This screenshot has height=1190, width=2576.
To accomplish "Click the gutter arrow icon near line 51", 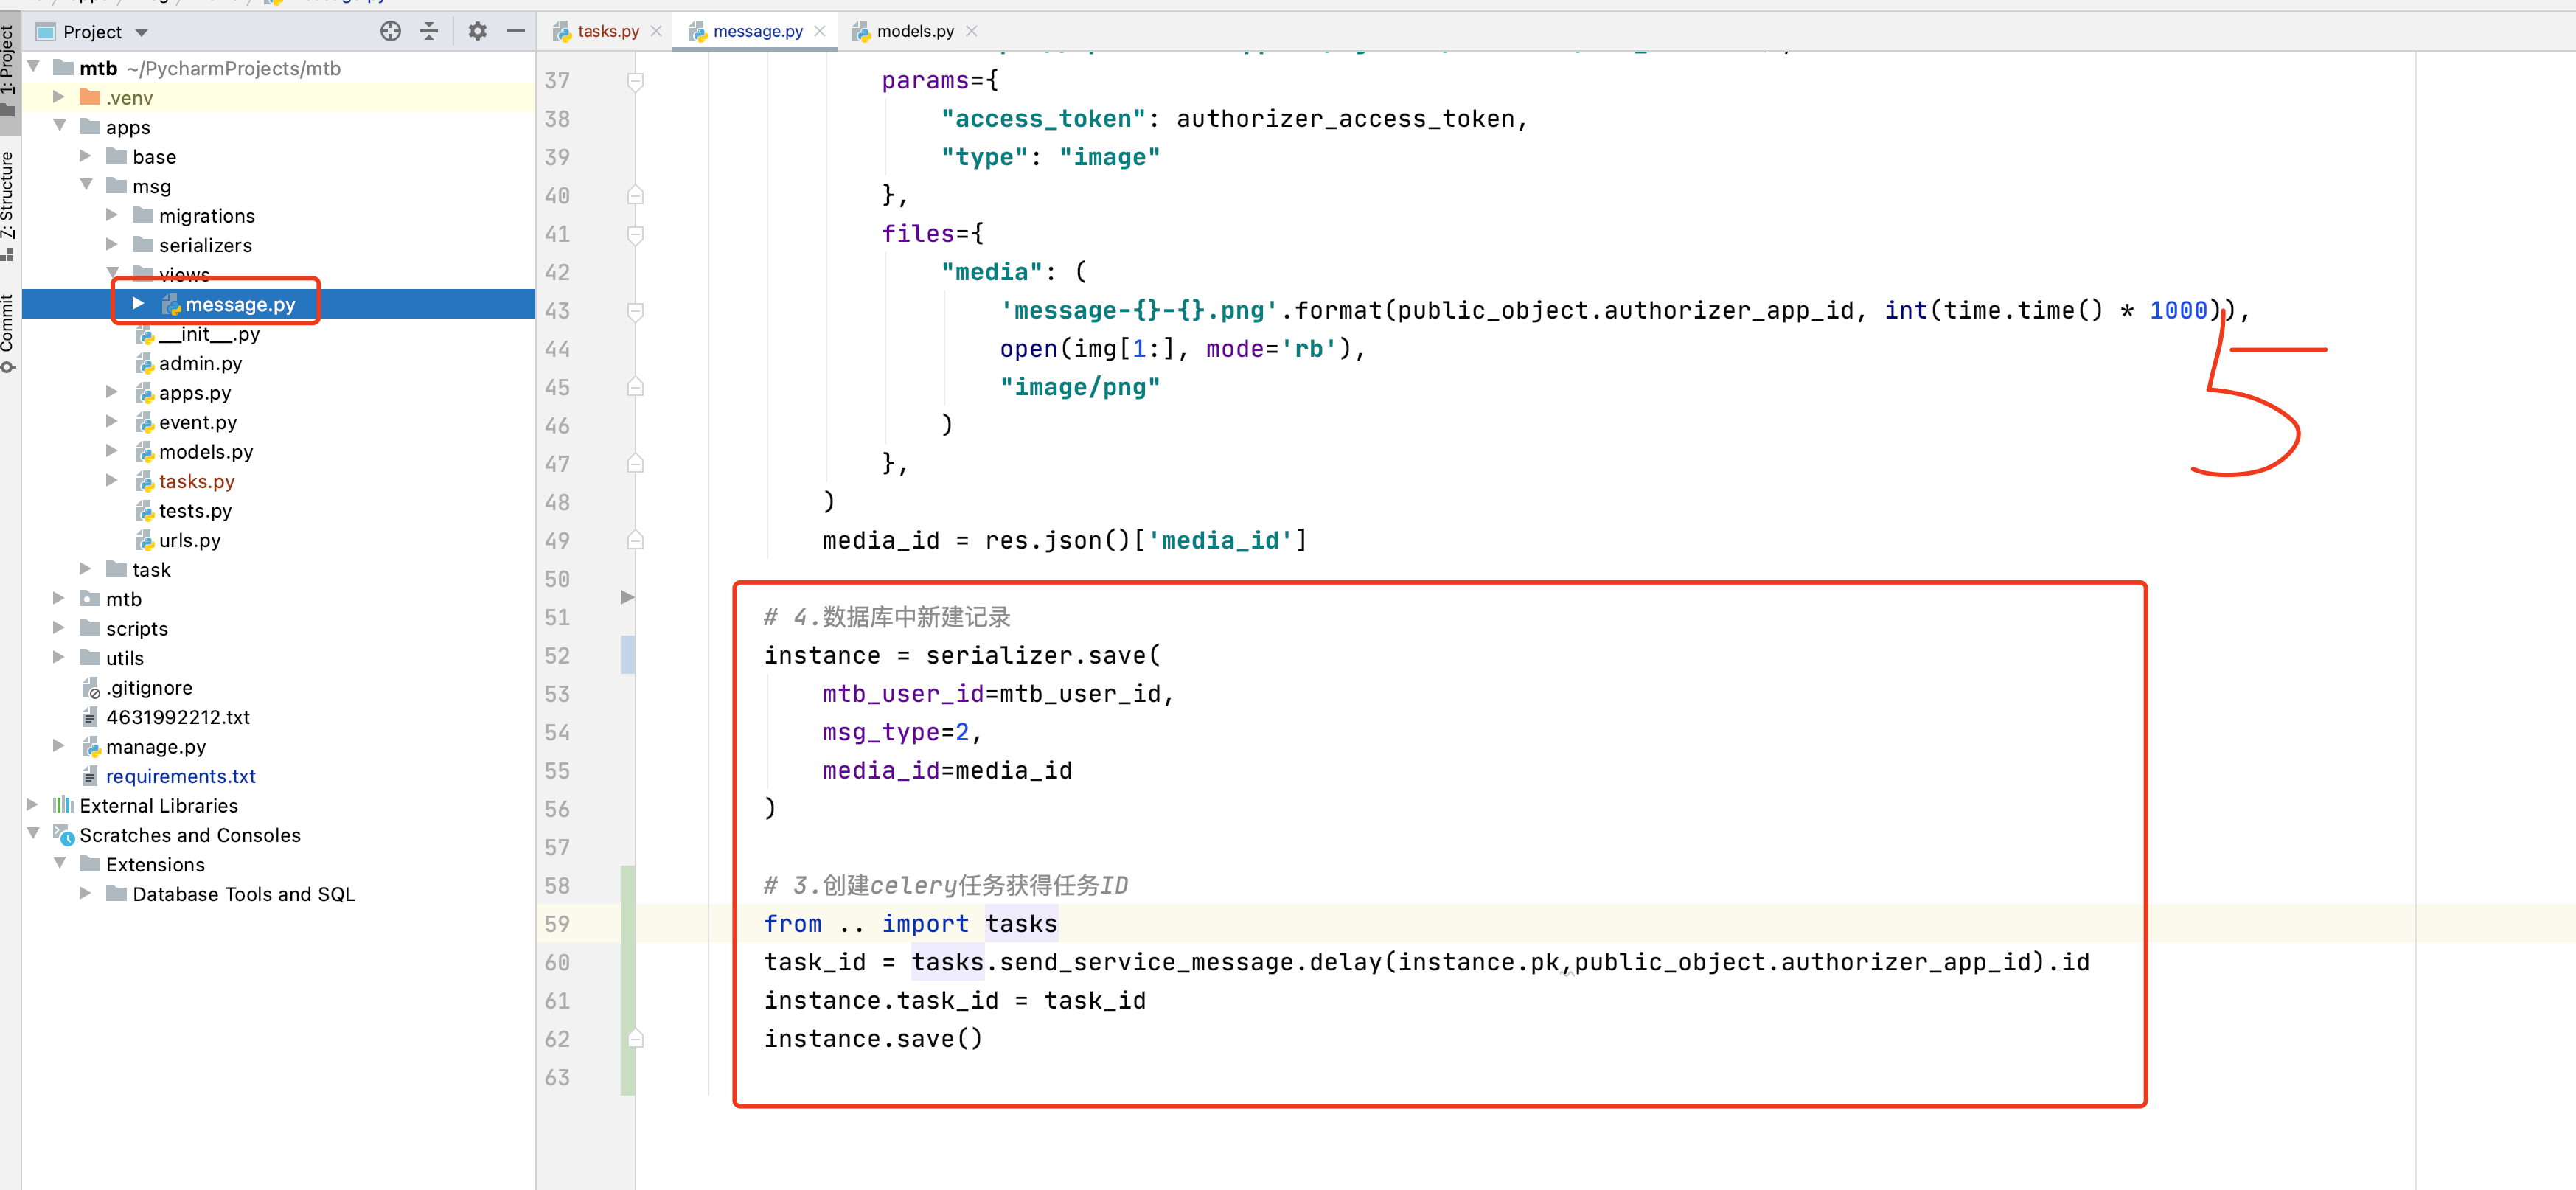I will 627,597.
